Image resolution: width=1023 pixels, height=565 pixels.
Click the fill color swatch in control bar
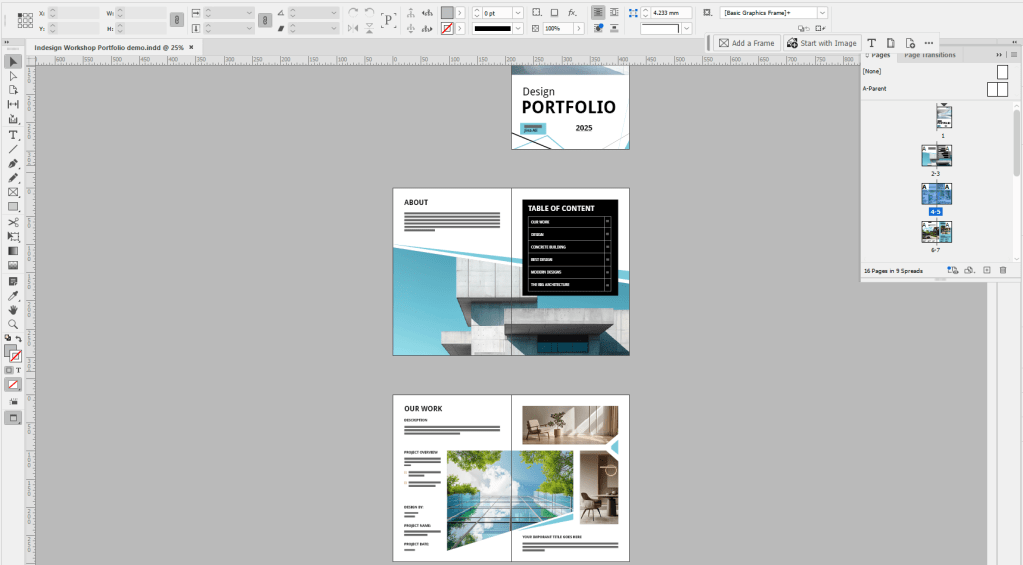[447, 12]
